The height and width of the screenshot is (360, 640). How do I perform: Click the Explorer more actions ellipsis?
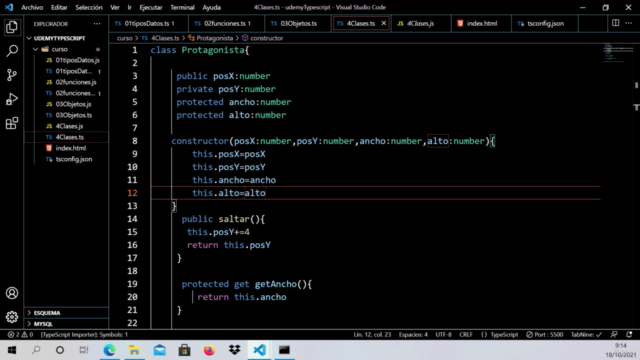tap(97, 24)
